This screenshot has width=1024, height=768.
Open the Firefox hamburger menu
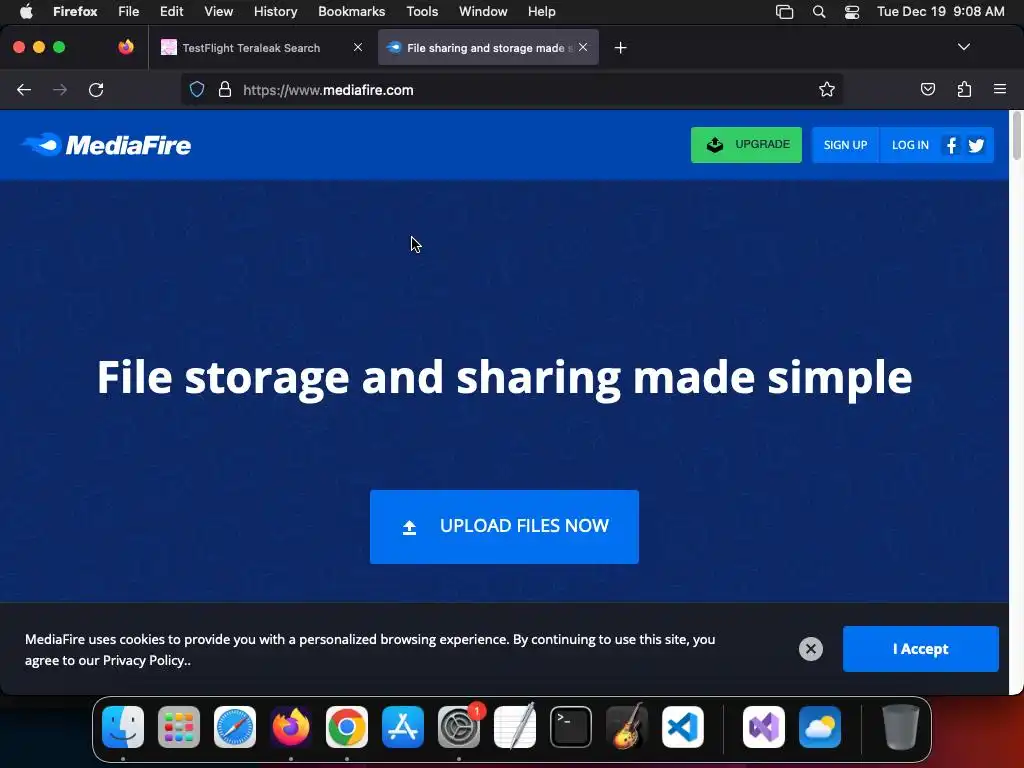1000,89
